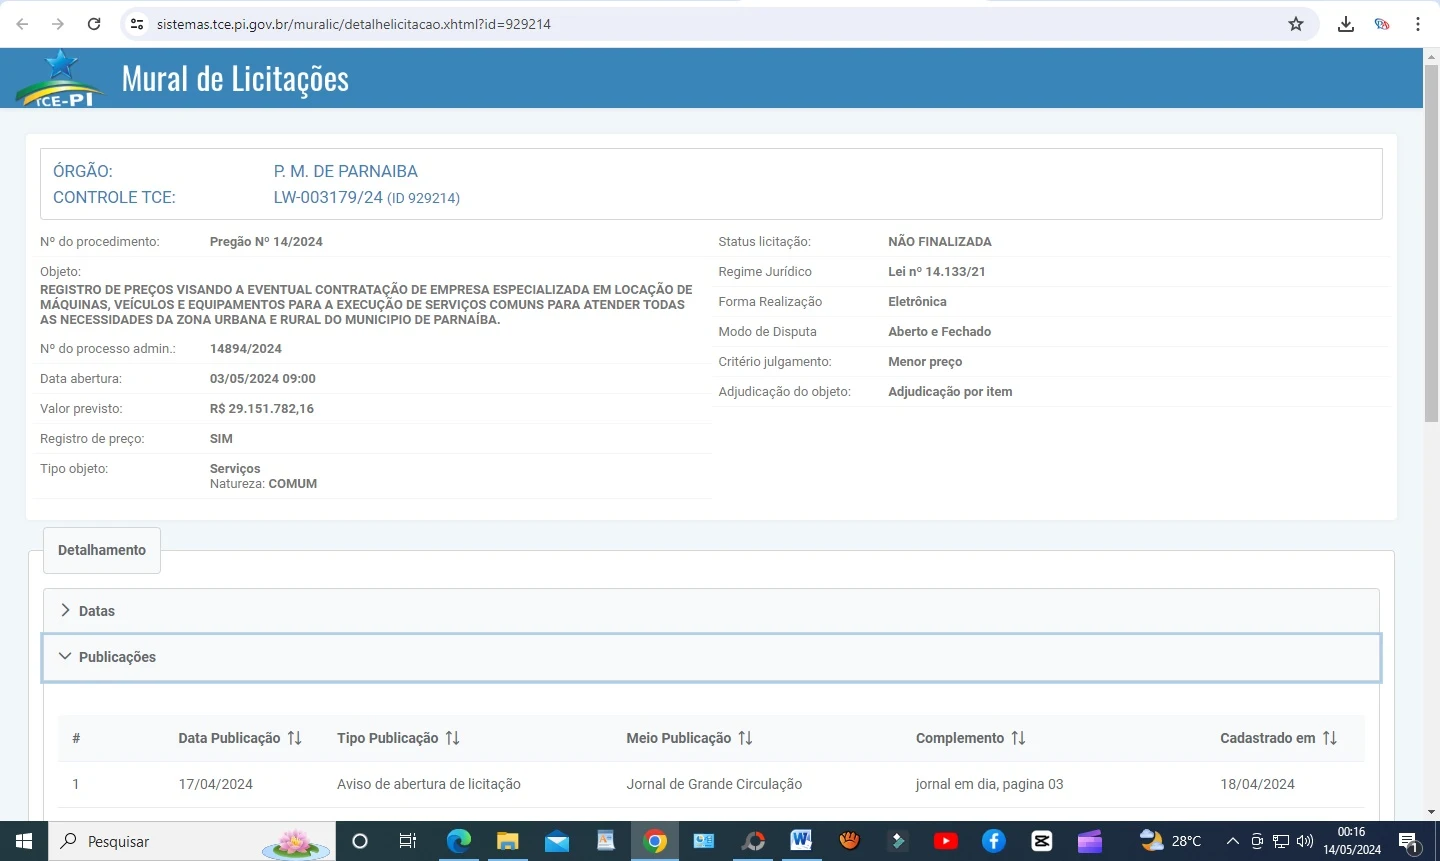
Task: Go forward in browser history
Action: 58,24
